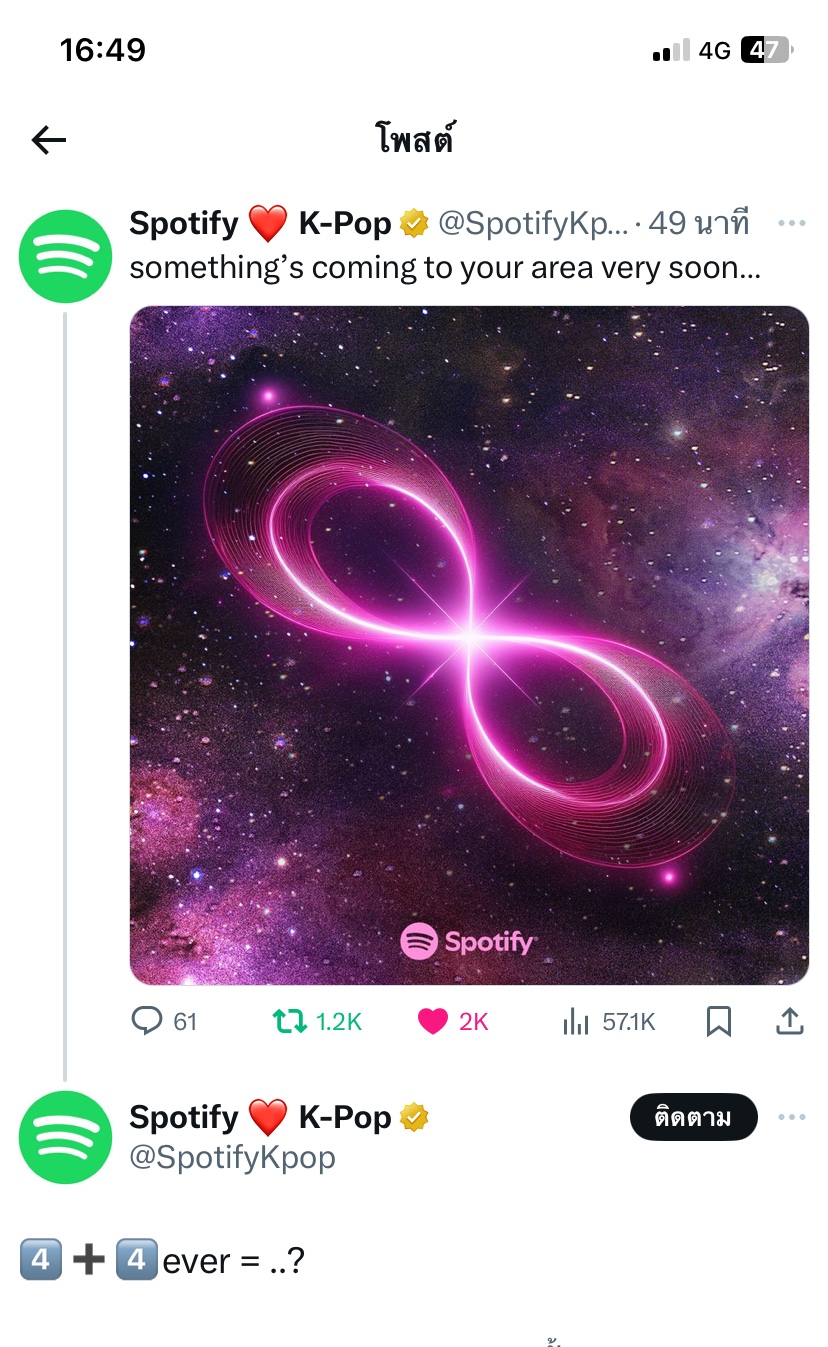Tap the battery indicator in status bar
The image size is (828, 1347).
(x=765, y=50)
